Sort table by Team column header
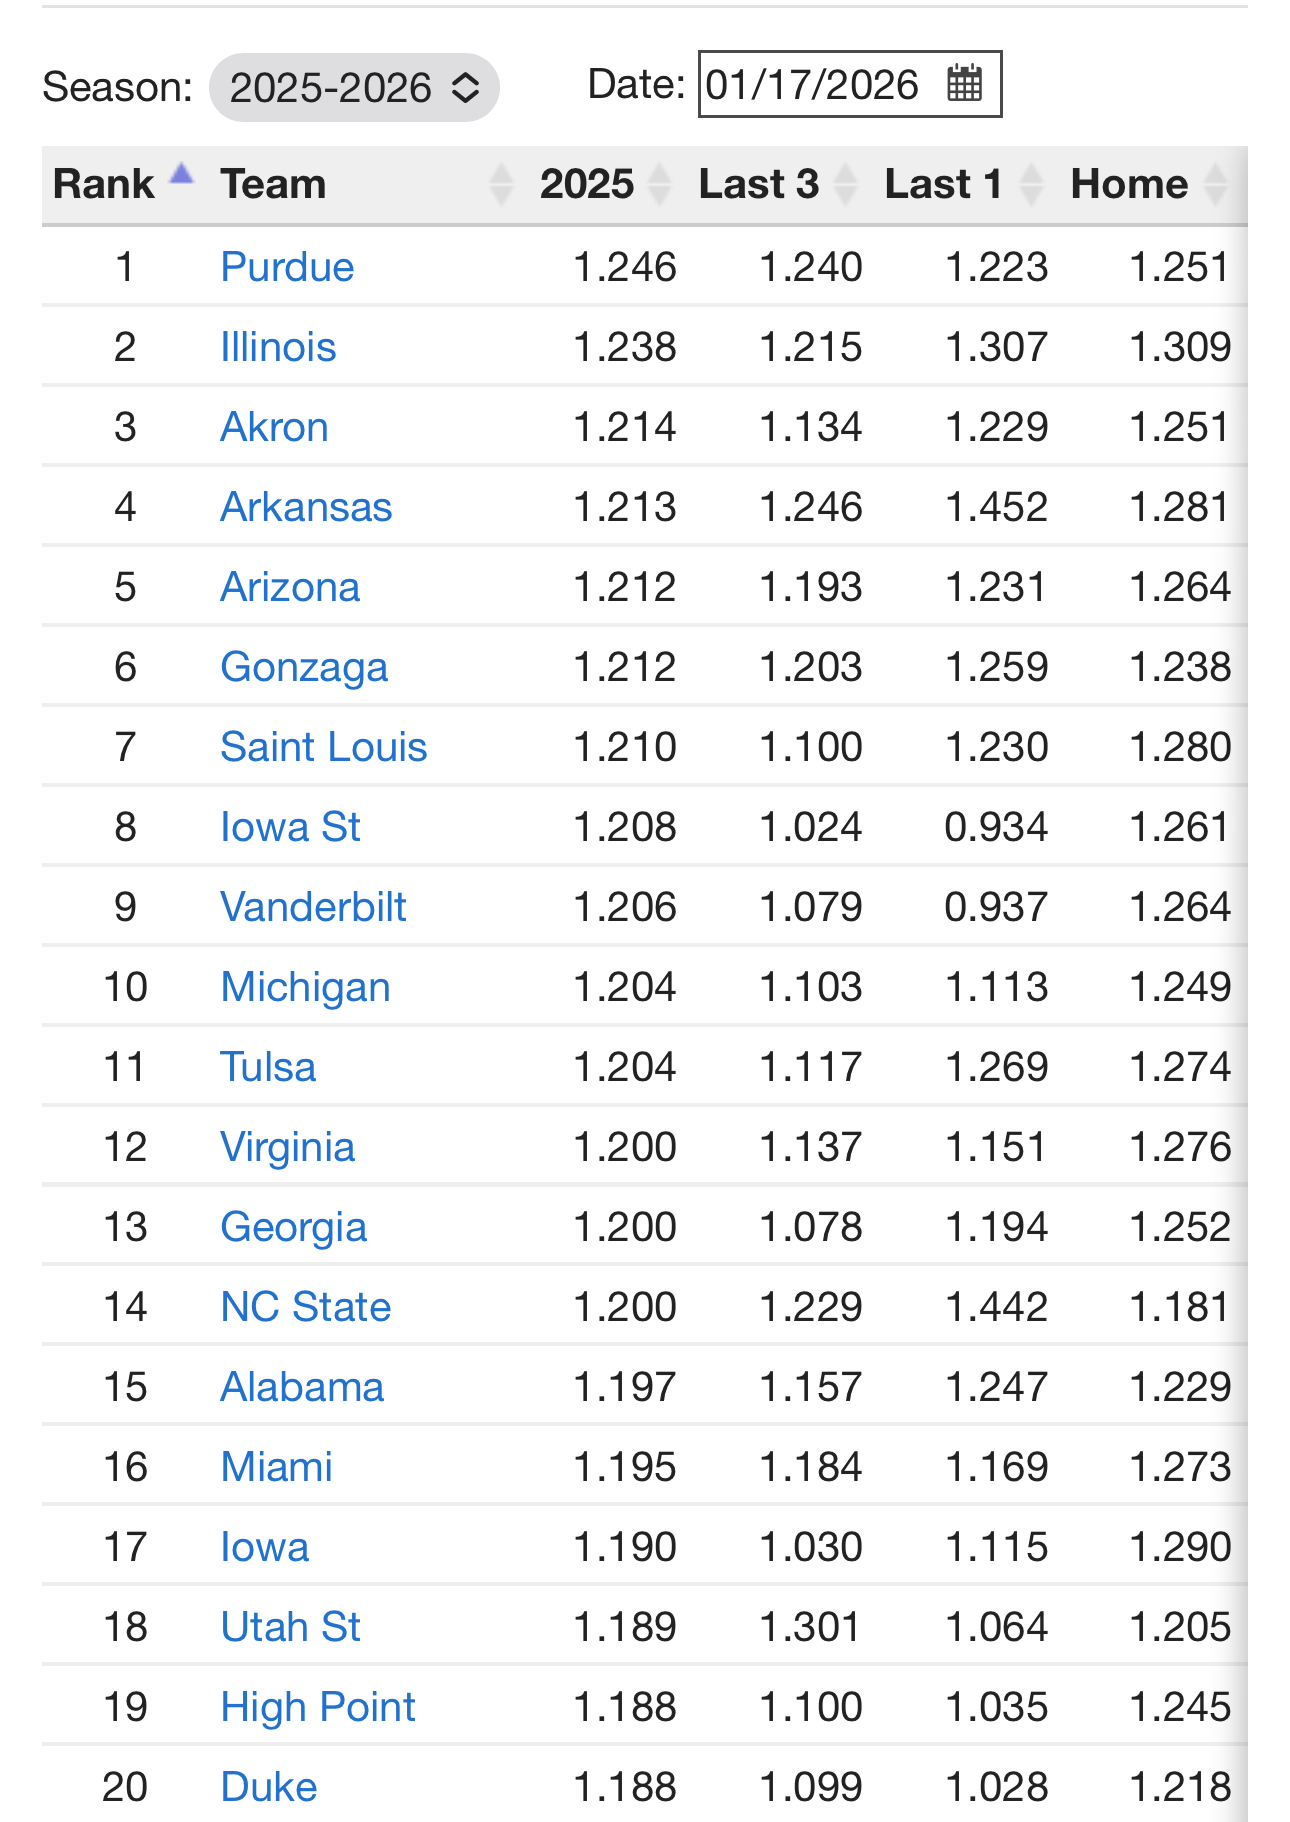 point(273,185)
